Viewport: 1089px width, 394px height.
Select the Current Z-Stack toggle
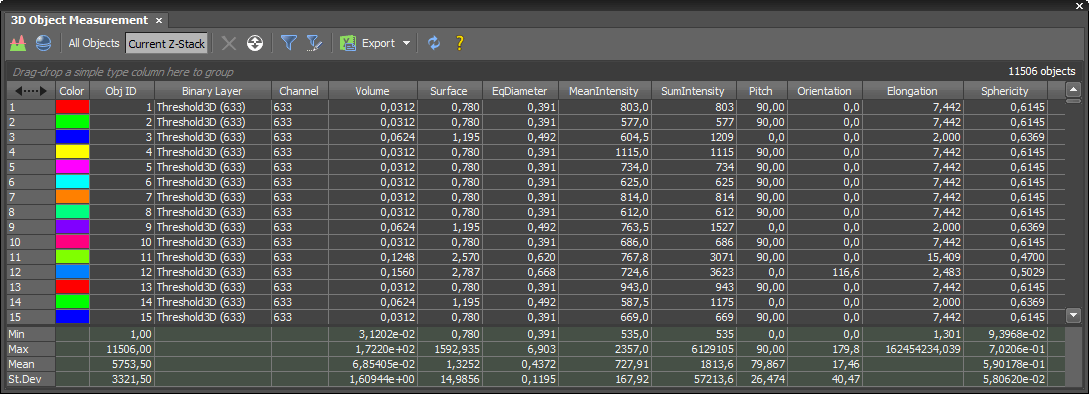point(167,44)
